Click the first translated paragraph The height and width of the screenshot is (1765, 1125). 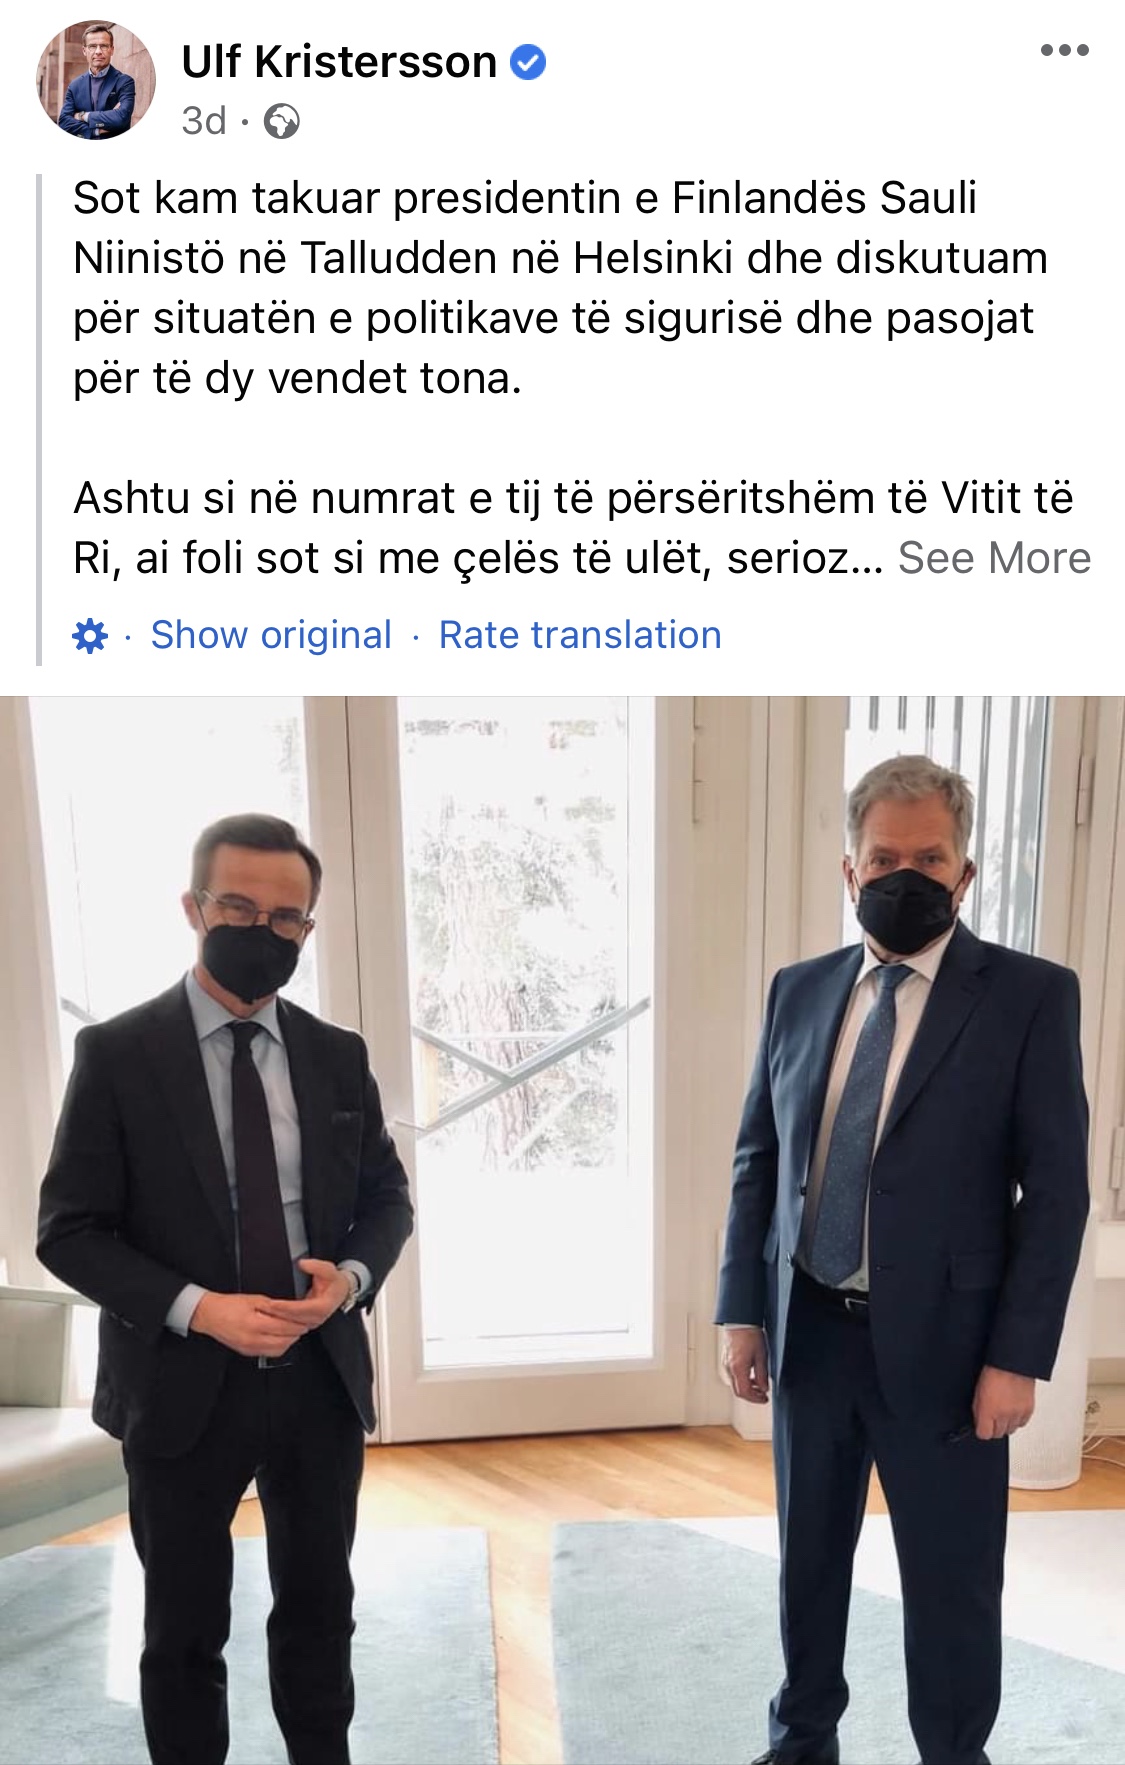pyautogui.click(x=560, y=288)
